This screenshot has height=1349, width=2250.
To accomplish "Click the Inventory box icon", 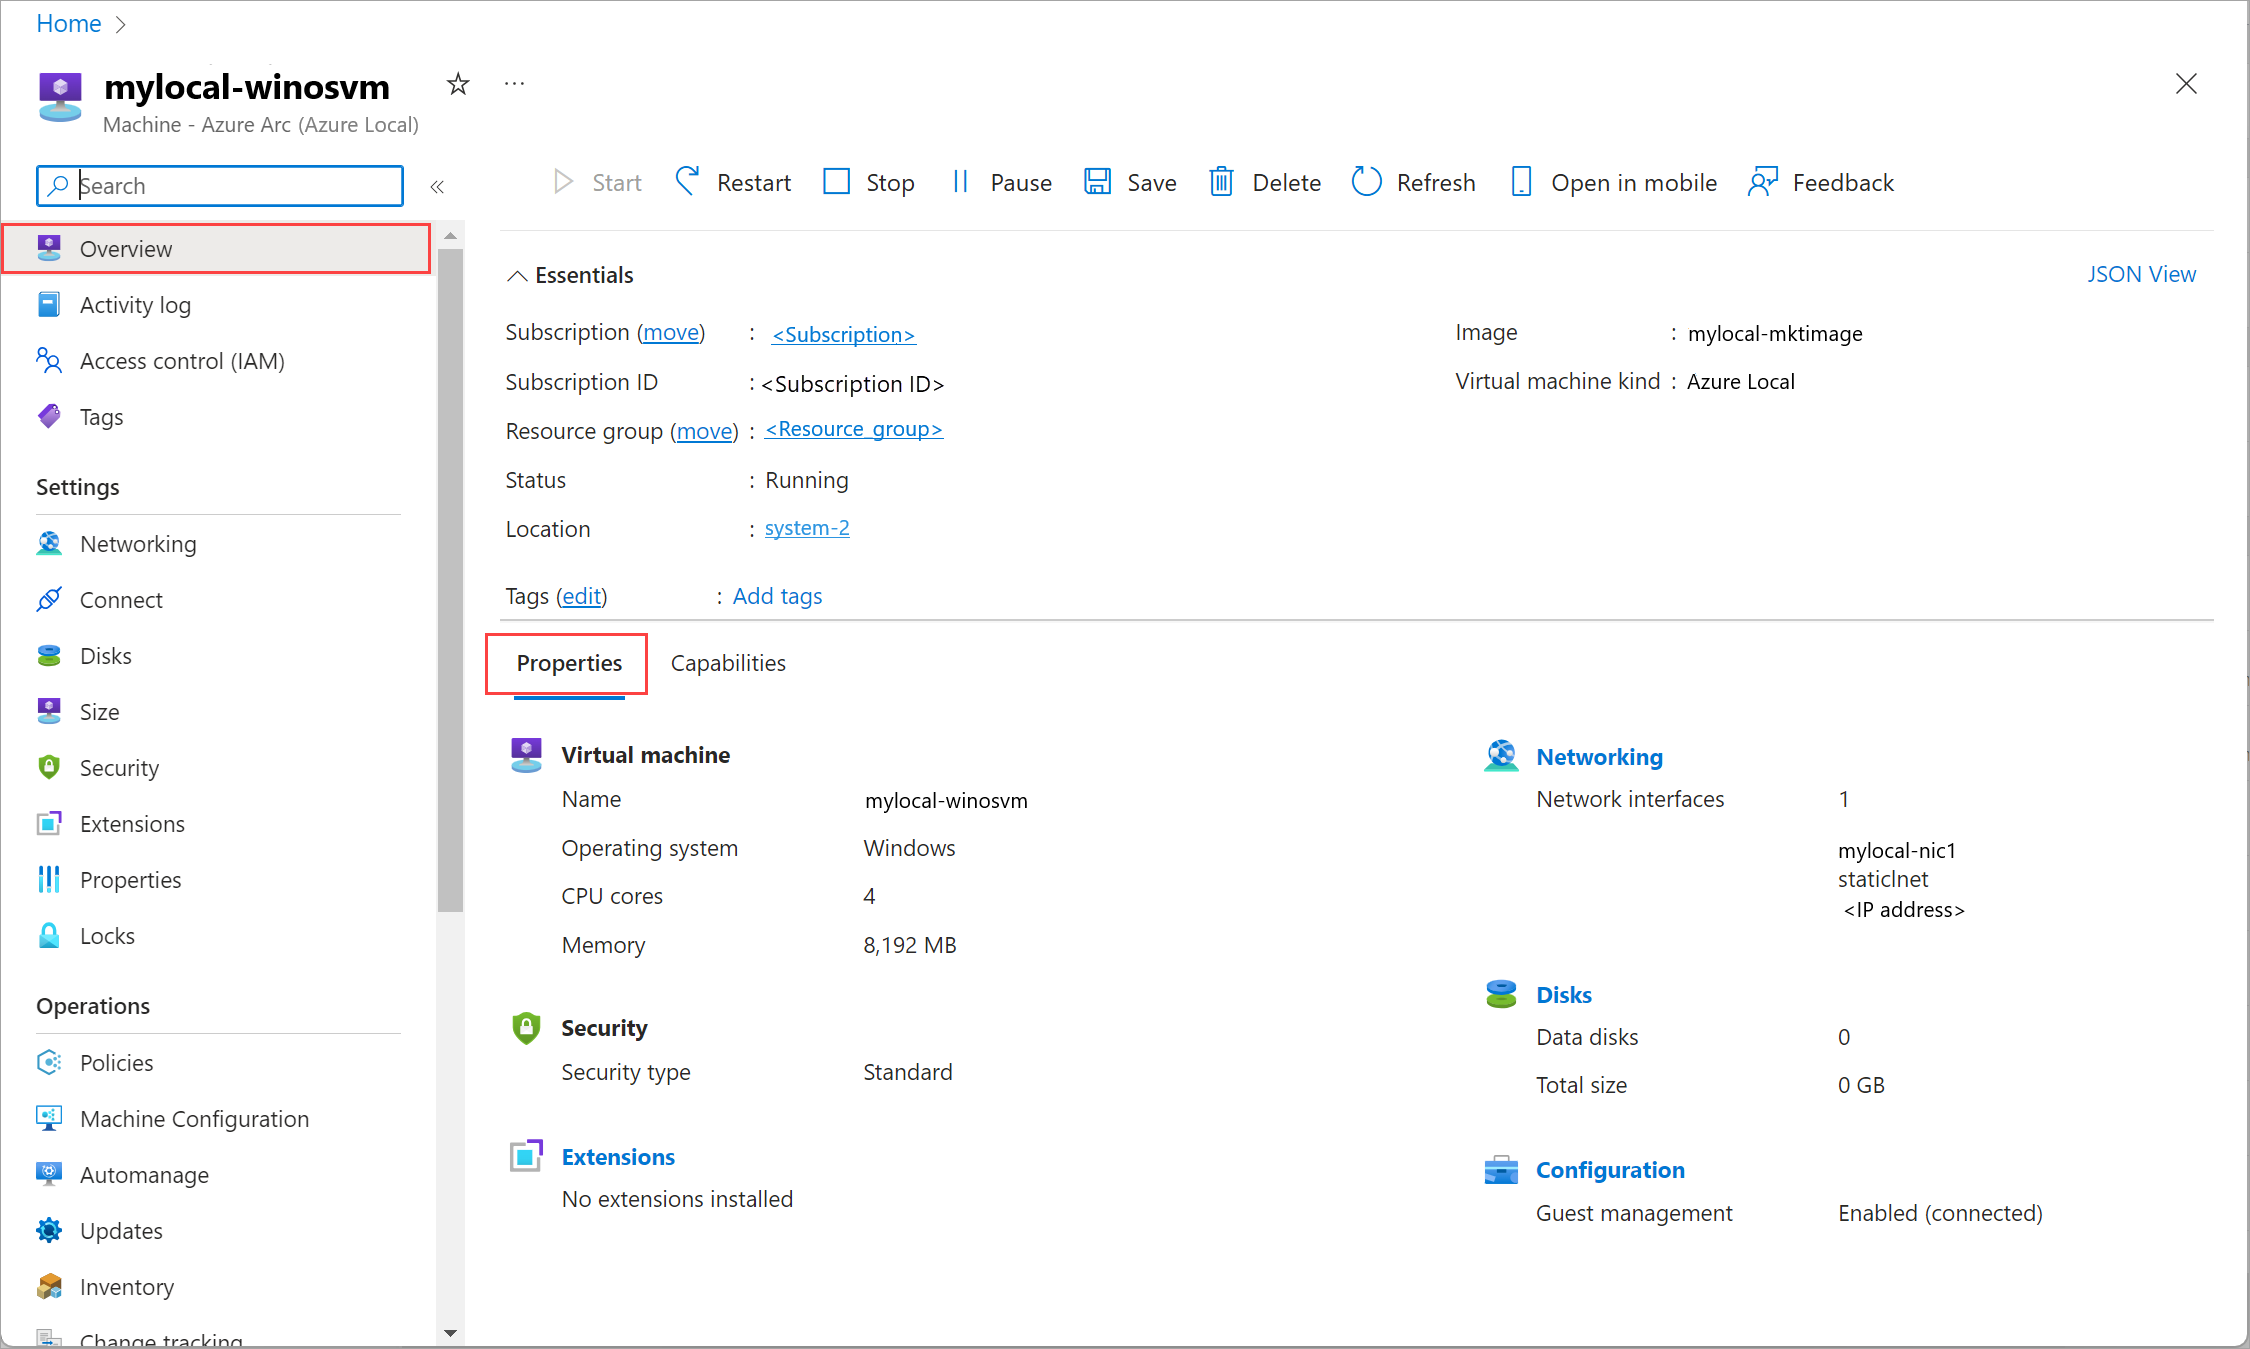I will [49, 1286].
